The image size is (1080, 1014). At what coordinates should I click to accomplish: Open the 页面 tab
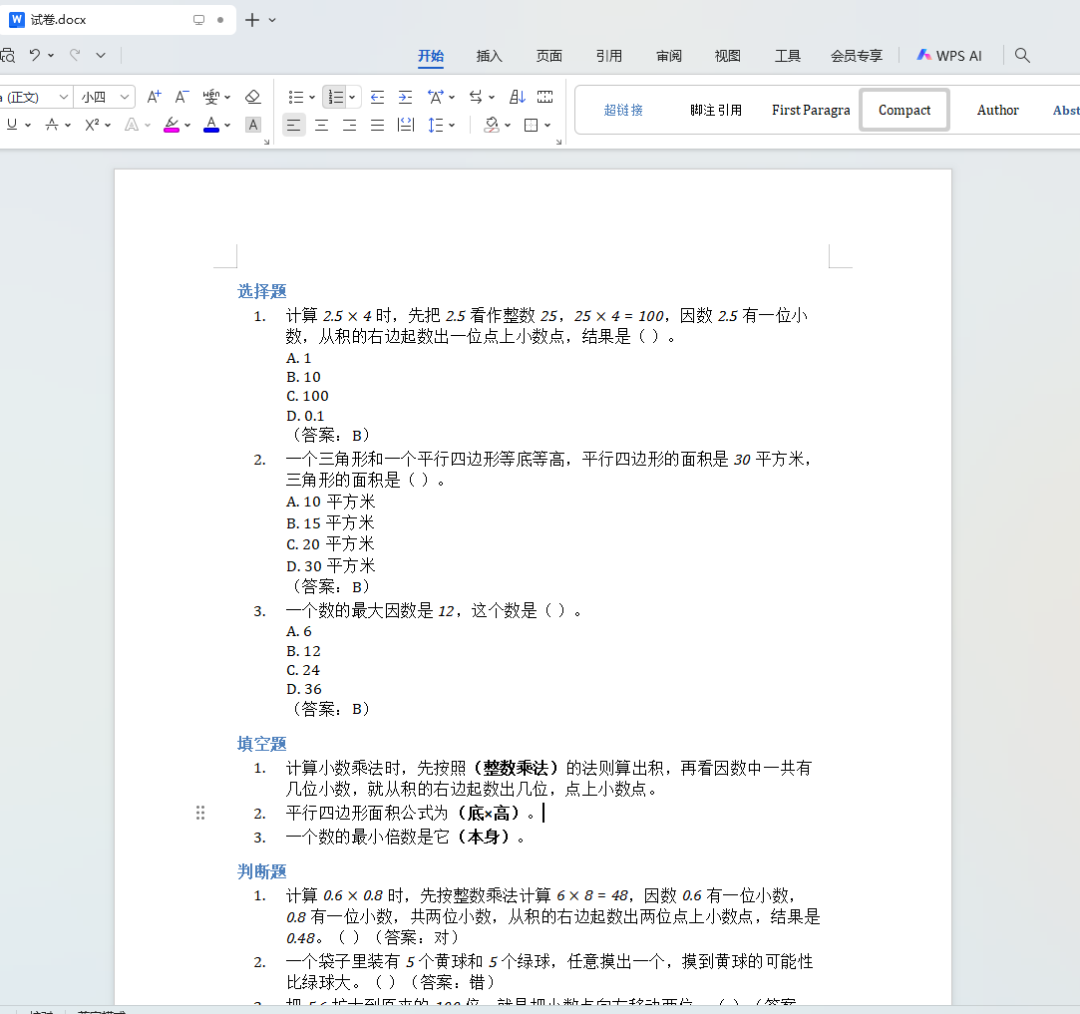click(549, 56)
